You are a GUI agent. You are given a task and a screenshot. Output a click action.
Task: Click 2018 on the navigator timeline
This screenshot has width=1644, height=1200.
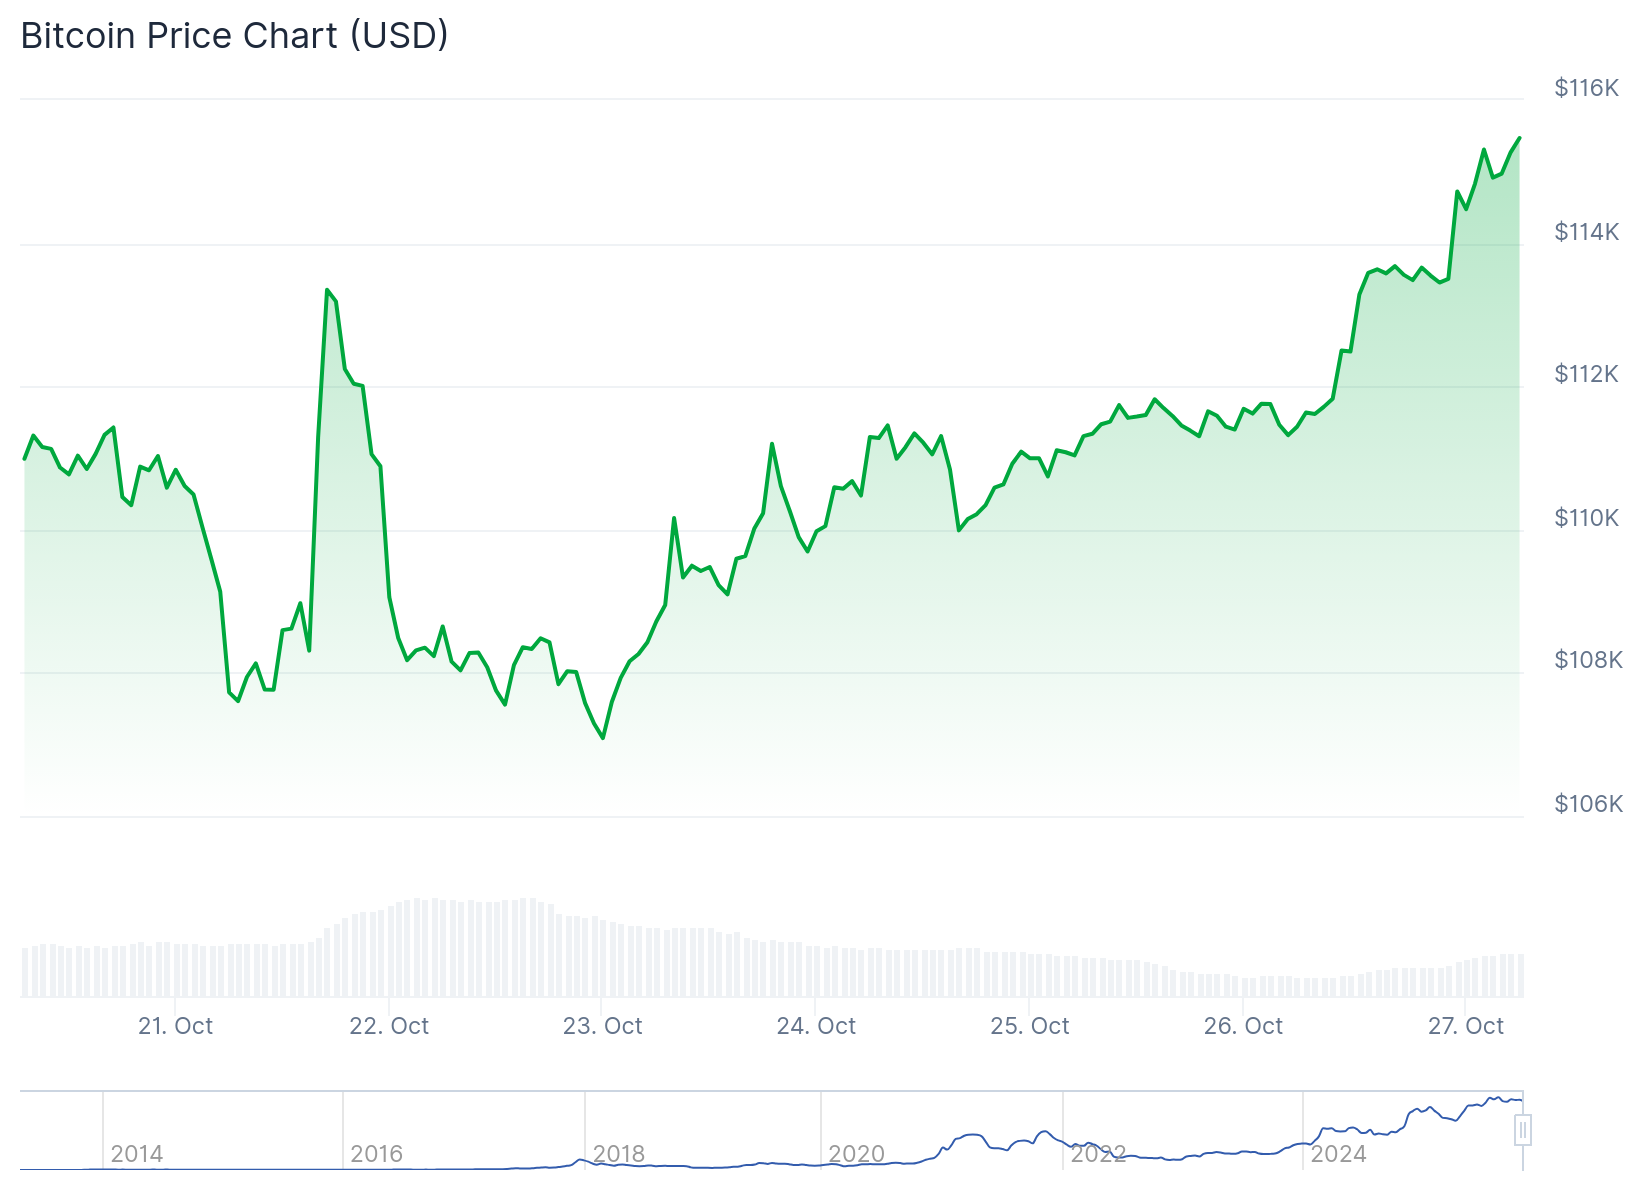pos(619,1154)
